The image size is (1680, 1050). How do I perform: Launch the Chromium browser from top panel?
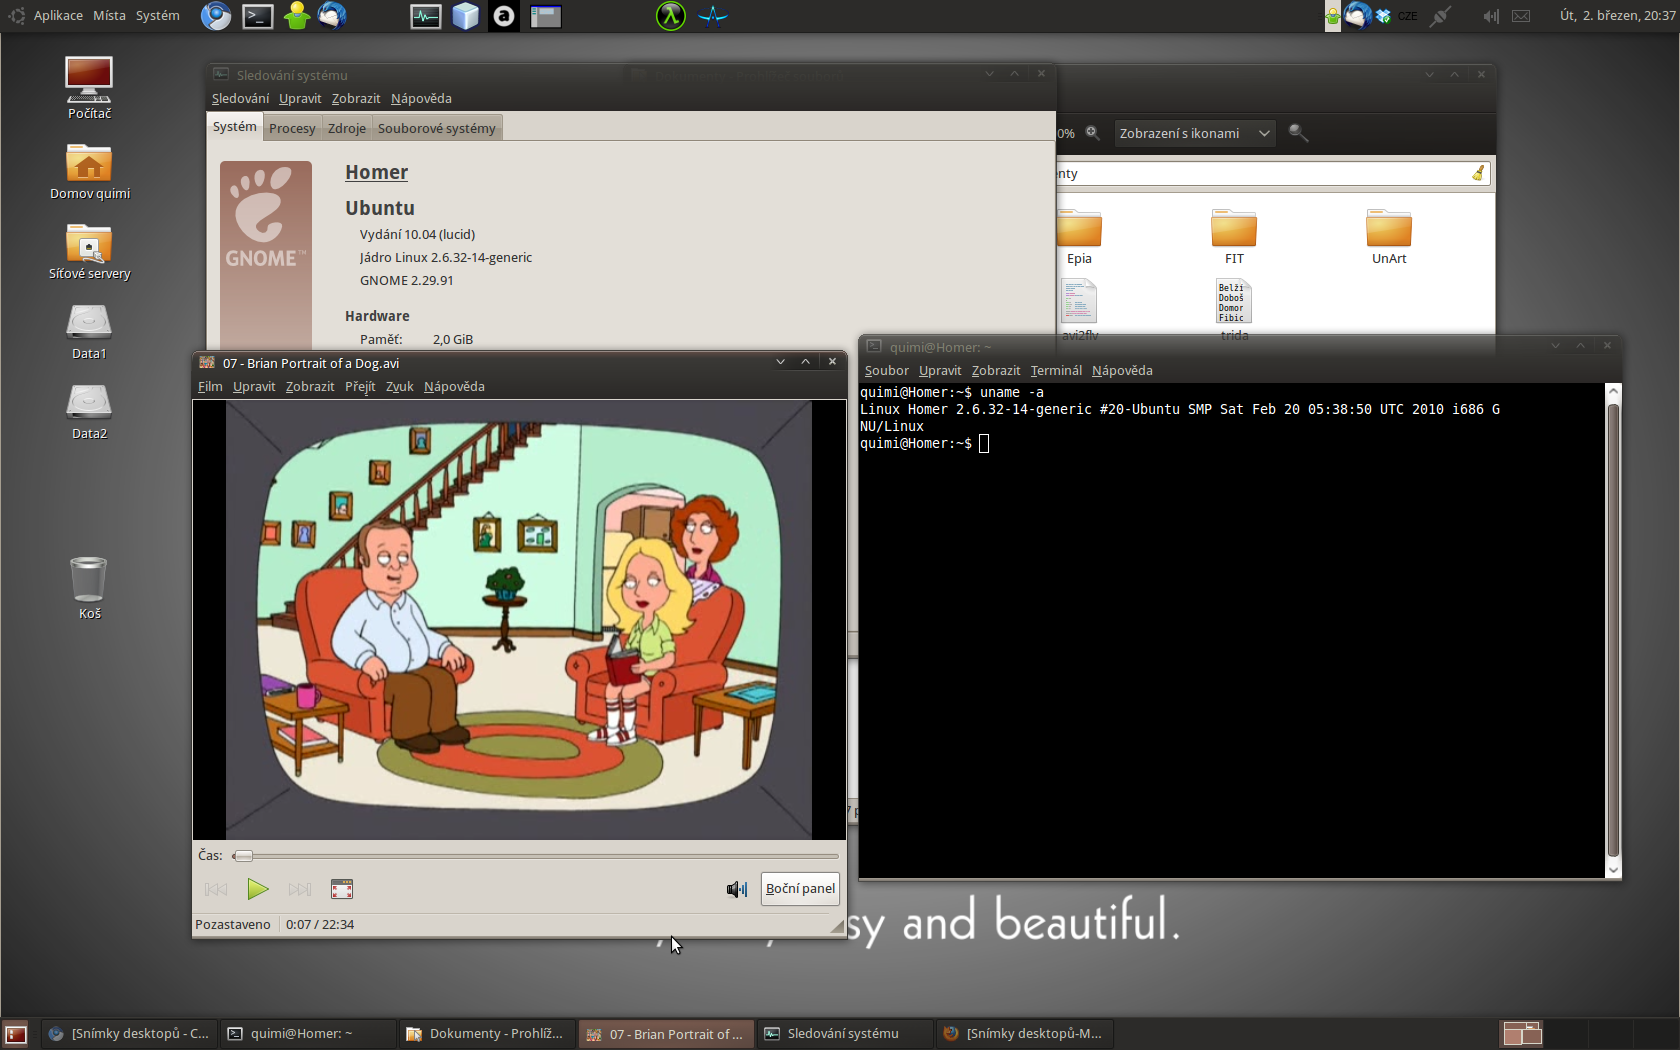pyautogui.click(x=216, y=16)
